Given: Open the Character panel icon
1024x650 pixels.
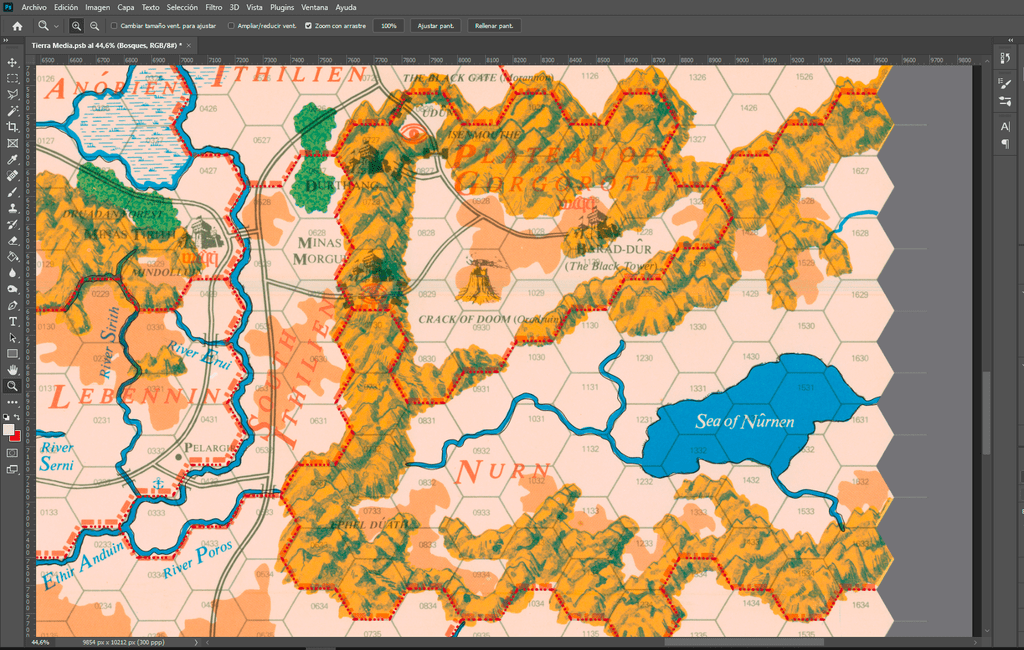Looking at the screenshot, I should tap(1005, 126).
